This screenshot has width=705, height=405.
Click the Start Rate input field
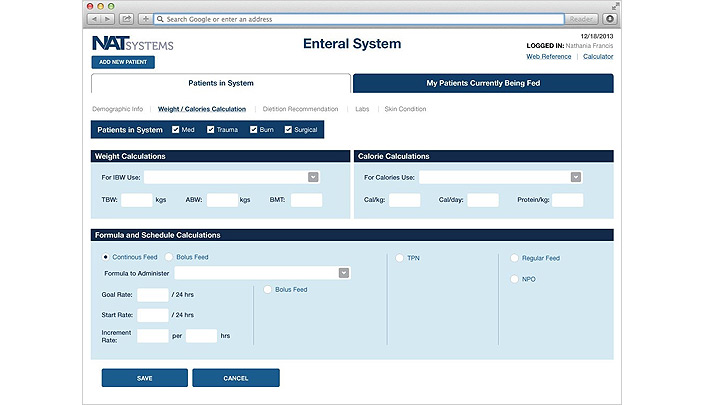coord(153,315)
